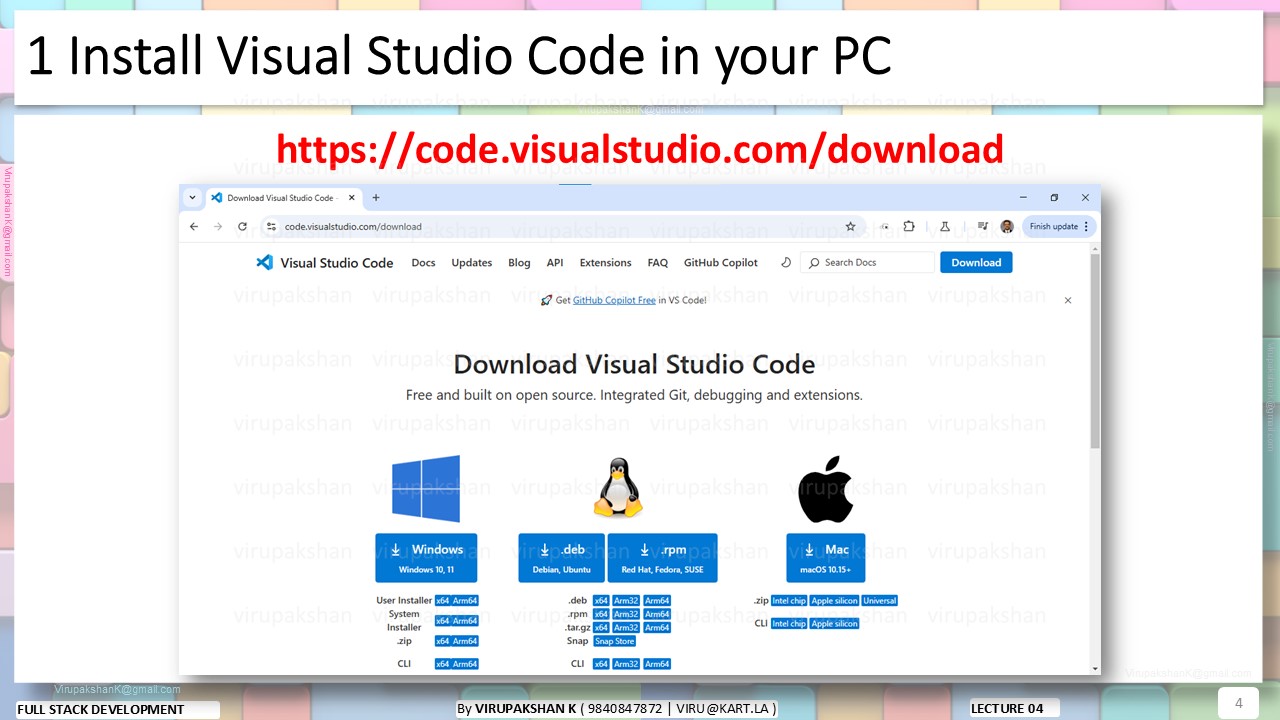Click the blue Download button in header

pos(976,263)
